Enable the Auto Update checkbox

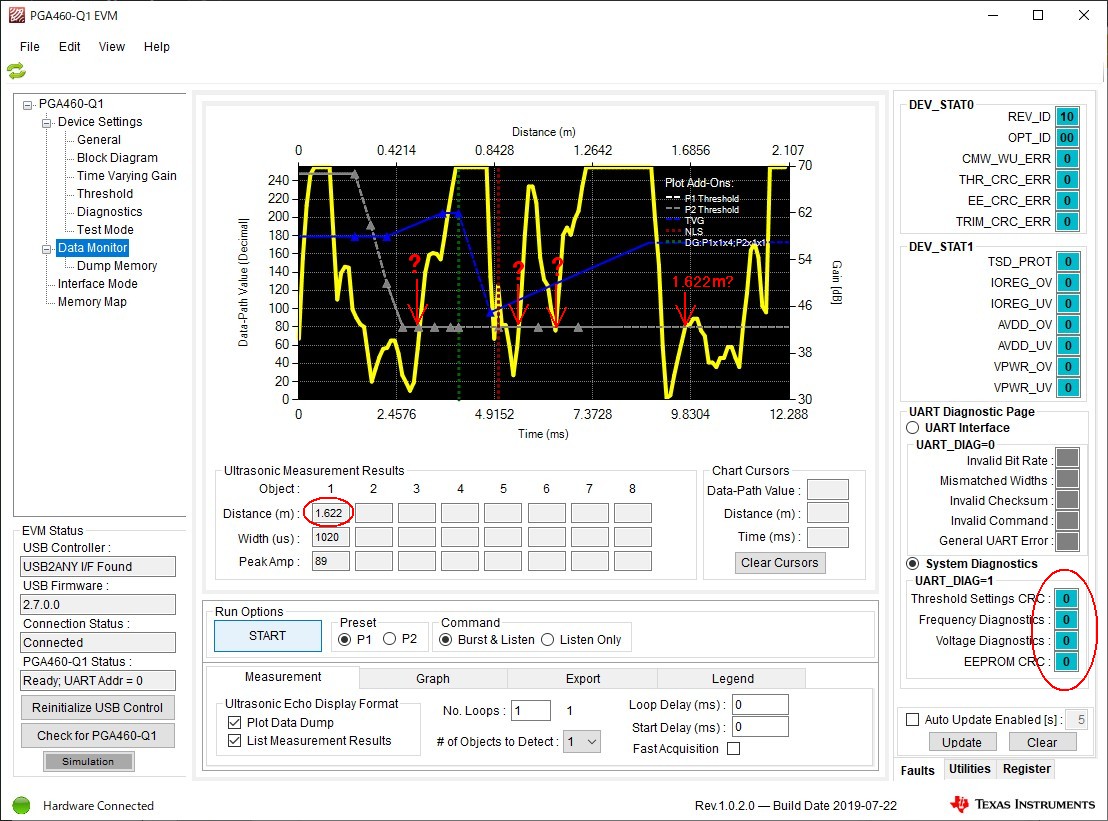pyautogui.click(x=913, y=719)
